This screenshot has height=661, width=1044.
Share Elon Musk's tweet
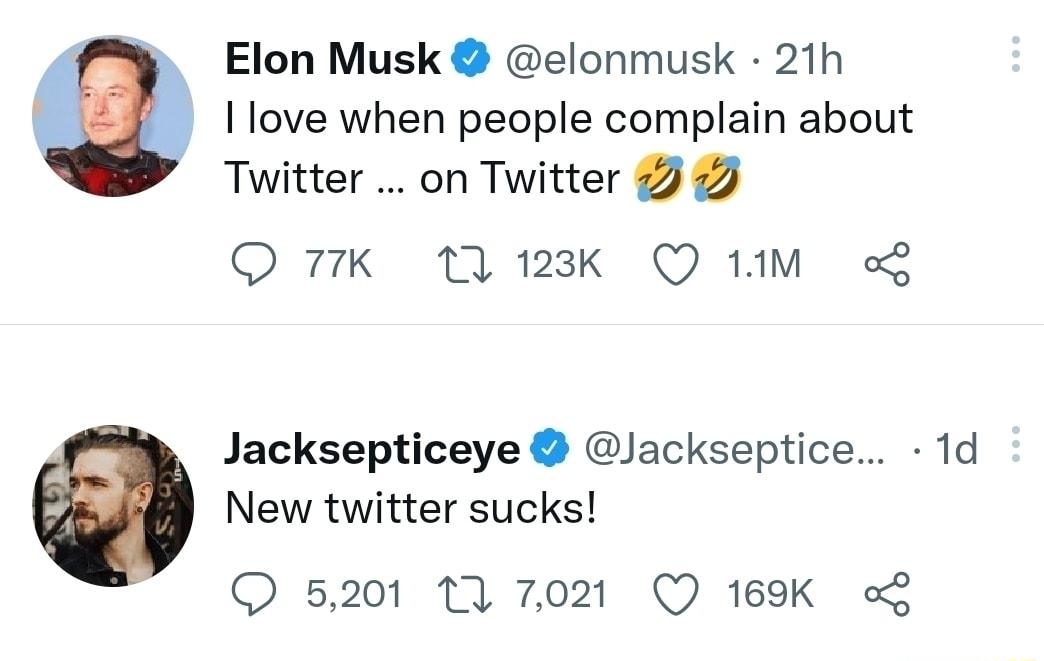[887, 263]
